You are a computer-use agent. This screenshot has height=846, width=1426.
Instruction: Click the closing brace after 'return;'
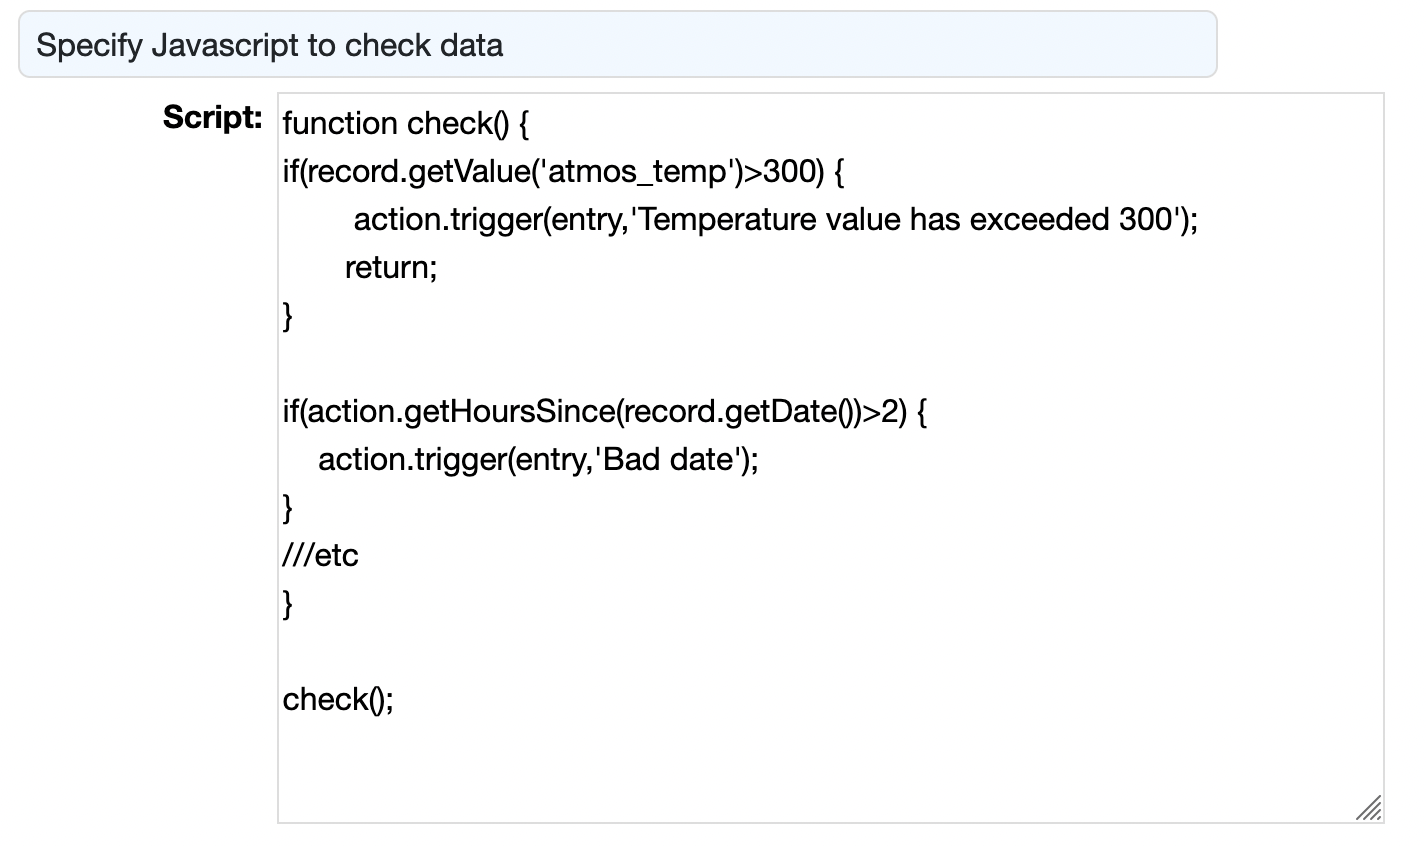point(289,316)
